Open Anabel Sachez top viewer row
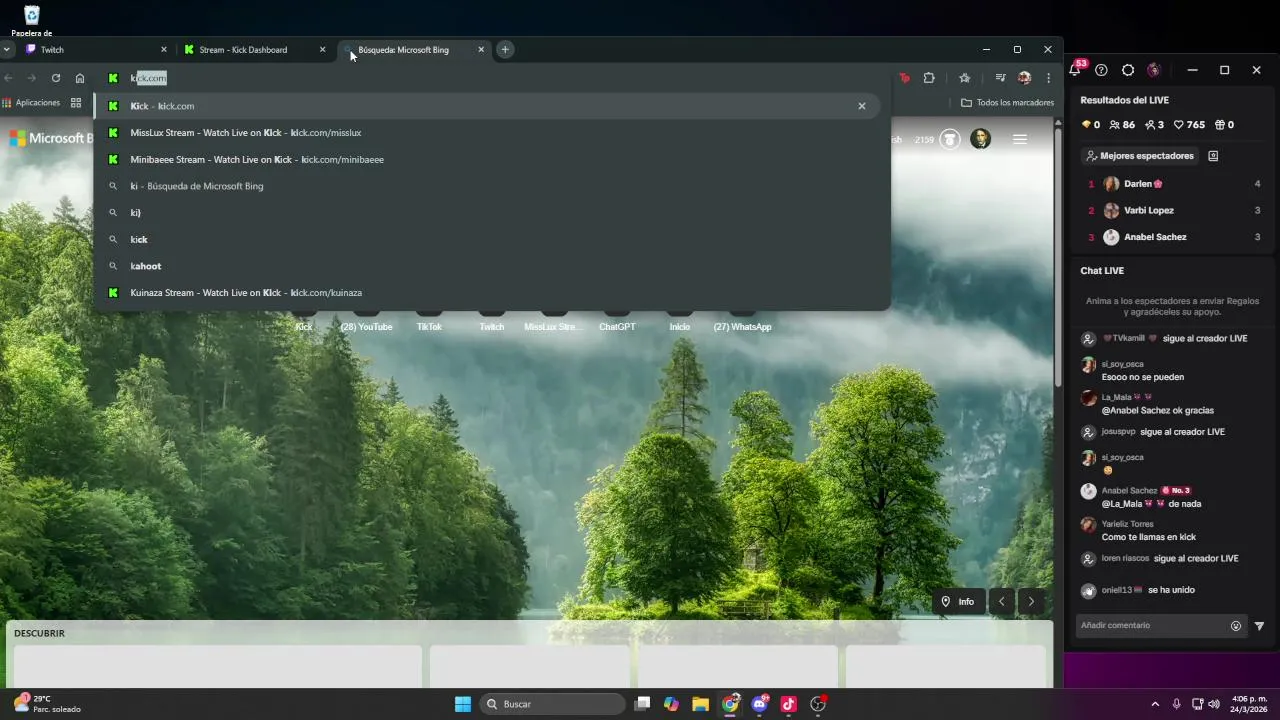Viewport: 1280px width, 720px height. pos(1174,237)
